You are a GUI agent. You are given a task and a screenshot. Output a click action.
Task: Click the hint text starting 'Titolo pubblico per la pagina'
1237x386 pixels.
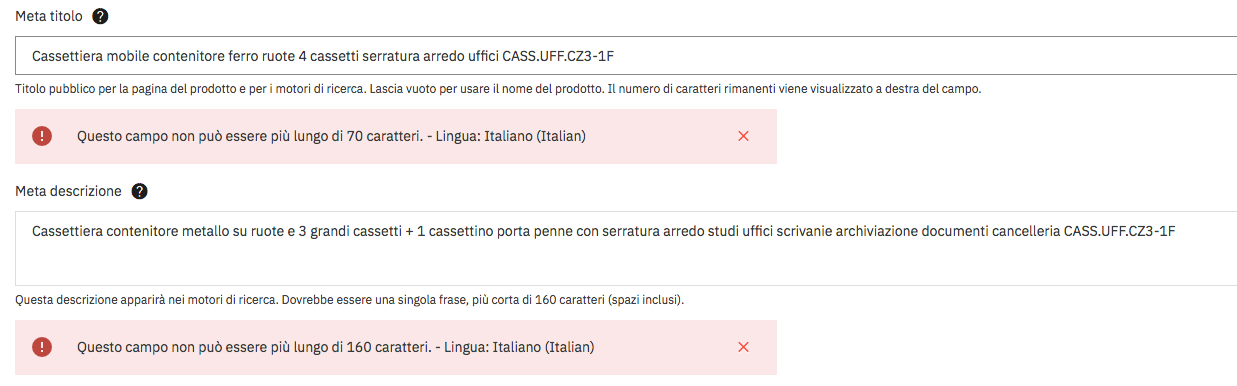[x=498, y=89]
